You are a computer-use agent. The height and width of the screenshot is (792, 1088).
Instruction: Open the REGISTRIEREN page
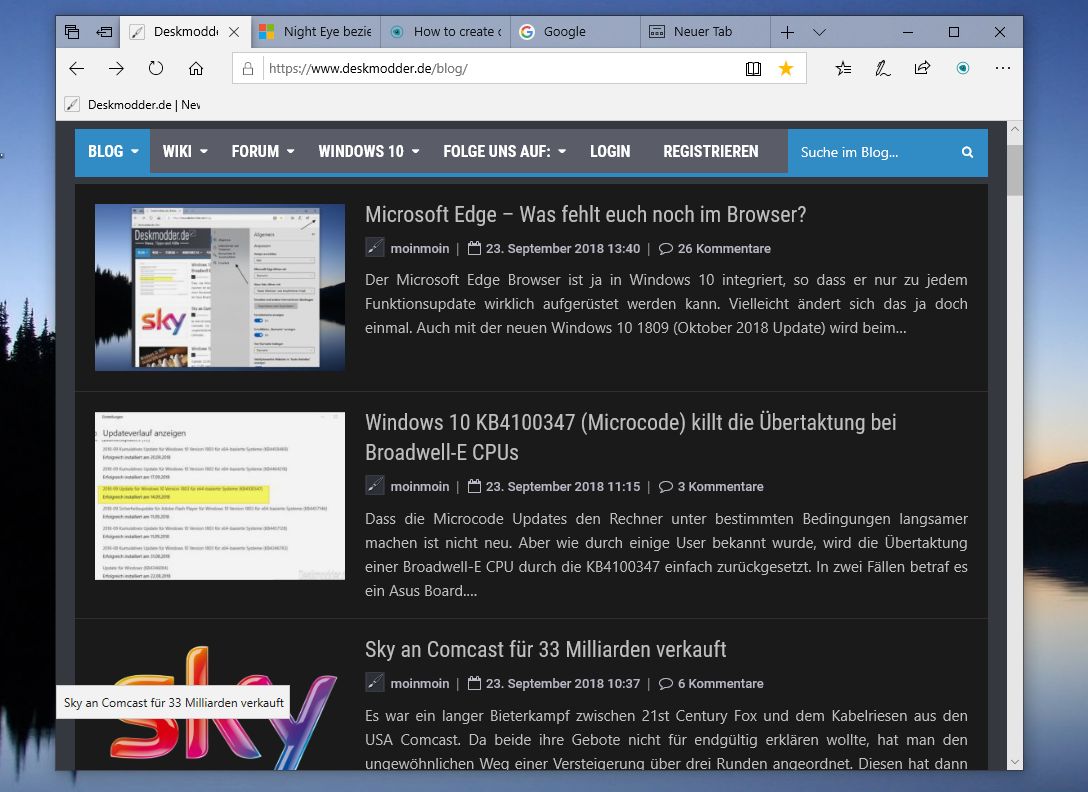point(711,151)
